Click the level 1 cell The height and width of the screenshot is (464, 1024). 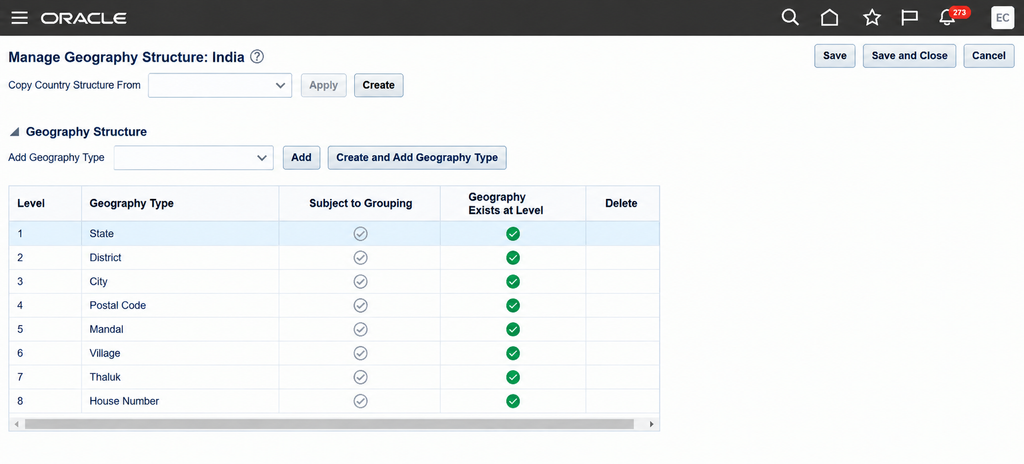[x=45, y=234]
